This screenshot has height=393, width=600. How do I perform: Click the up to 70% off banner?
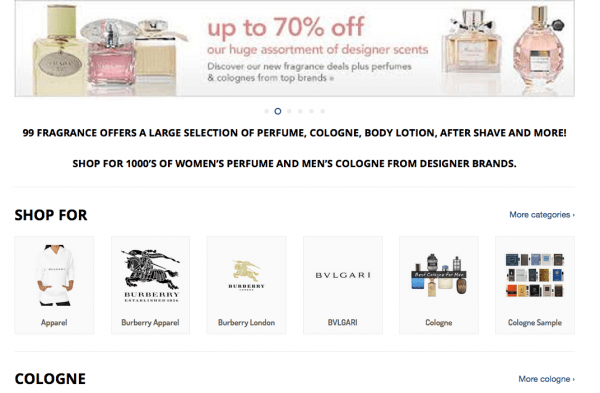click(295, 48)
